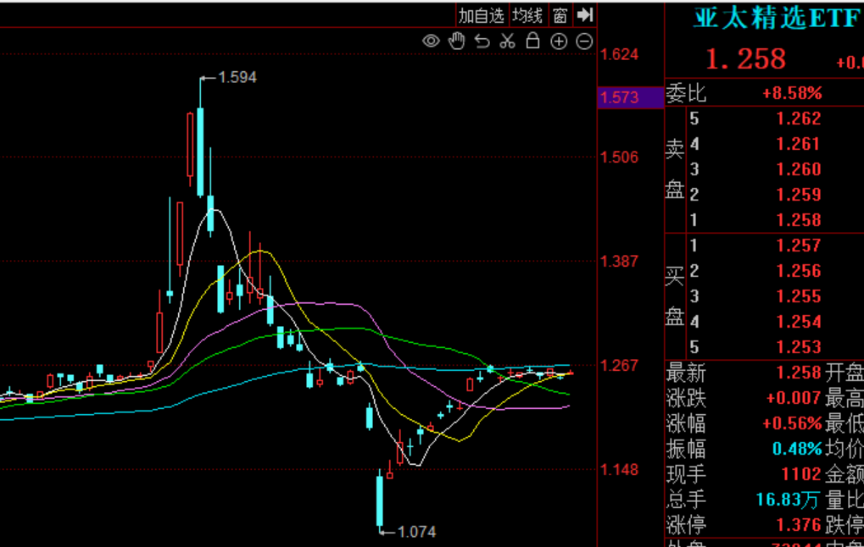Viewport: 864px width, 547px height.
Task: Click the 加自选 button
Action: (x=482, y=15)
